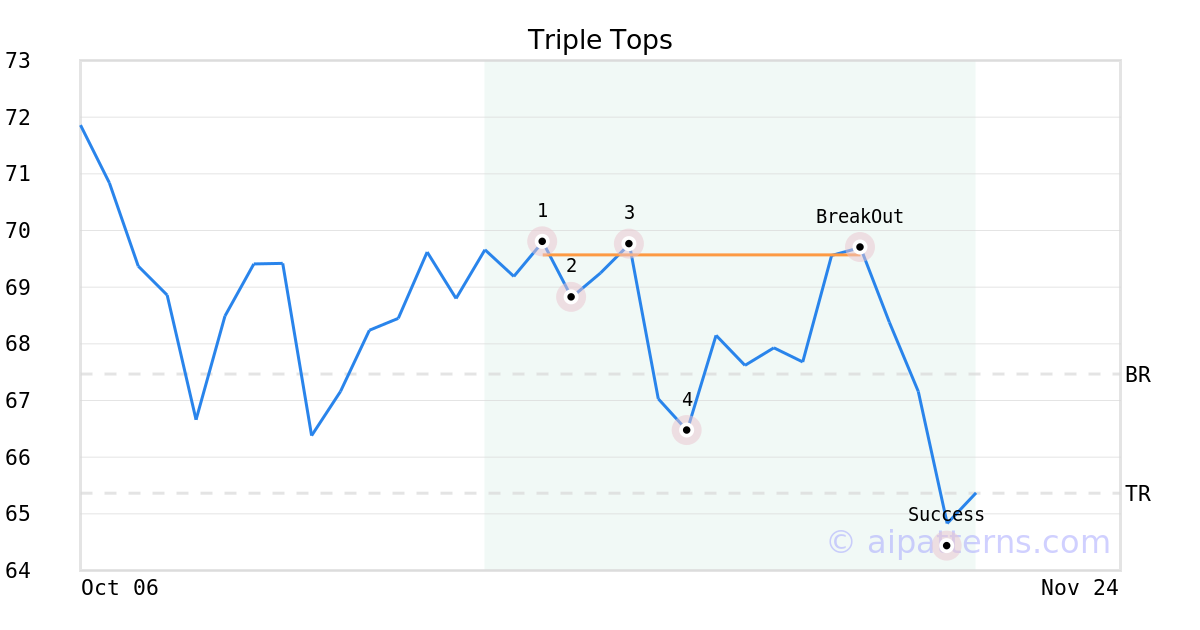
Task: Select the marker dot for point 2
Action: [571, 297]
